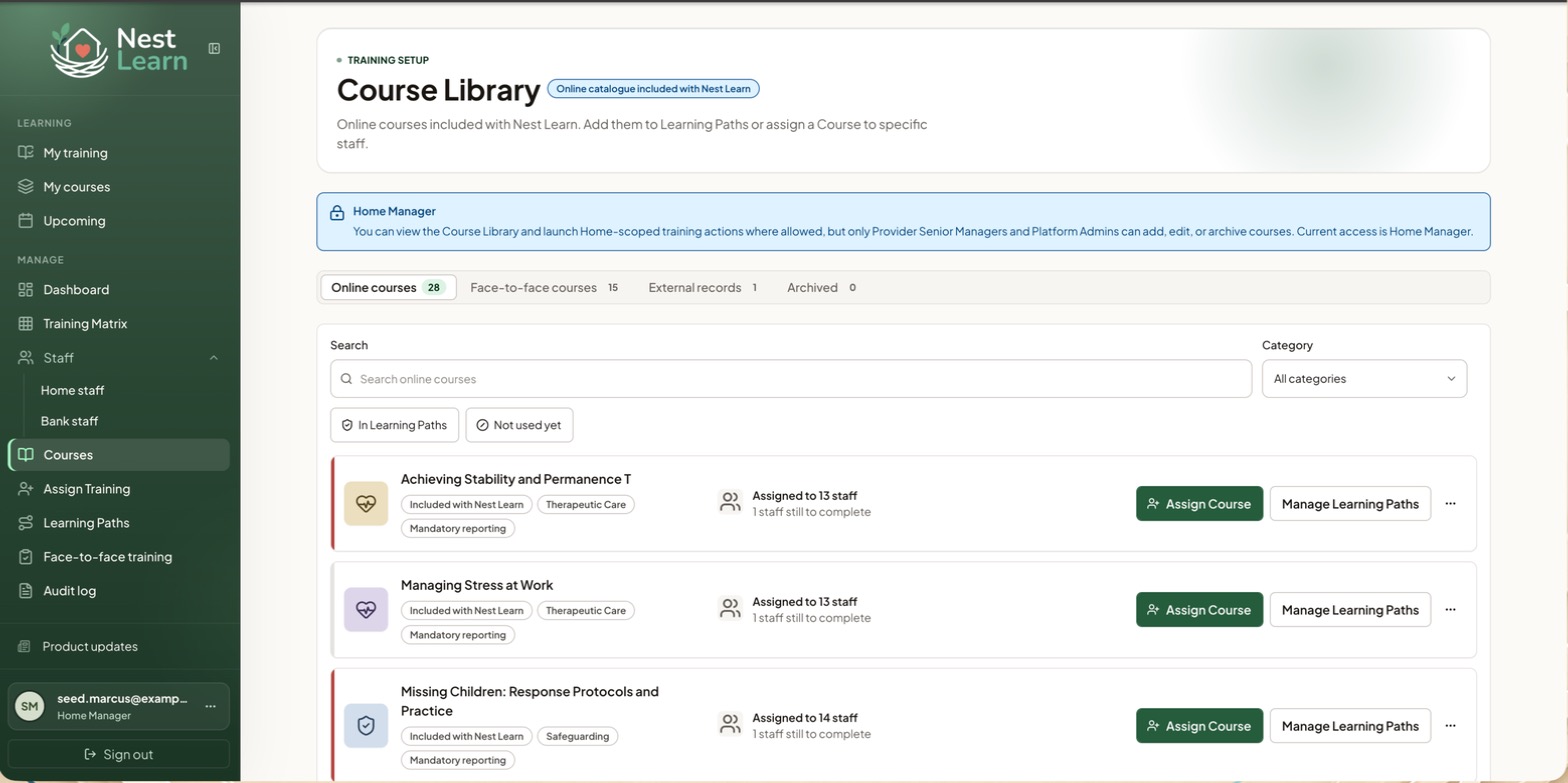Focus the Search online courses field

coord(791,379)
